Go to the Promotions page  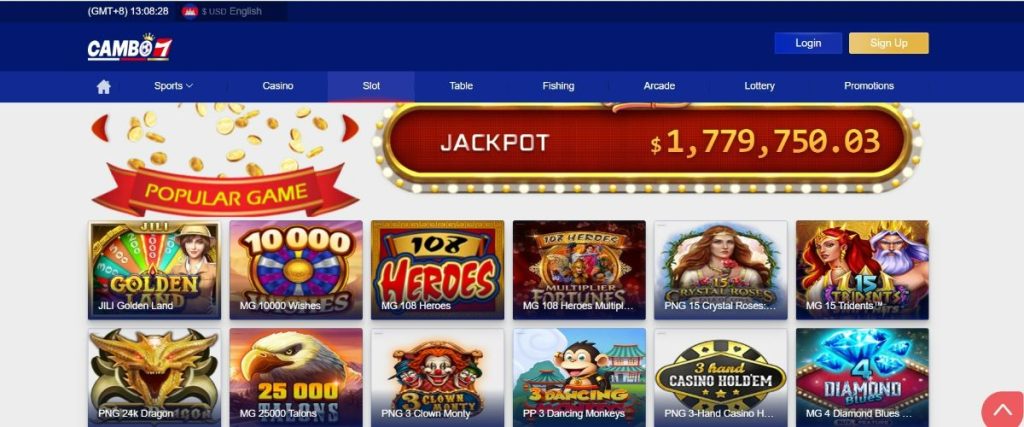[869, 86]
